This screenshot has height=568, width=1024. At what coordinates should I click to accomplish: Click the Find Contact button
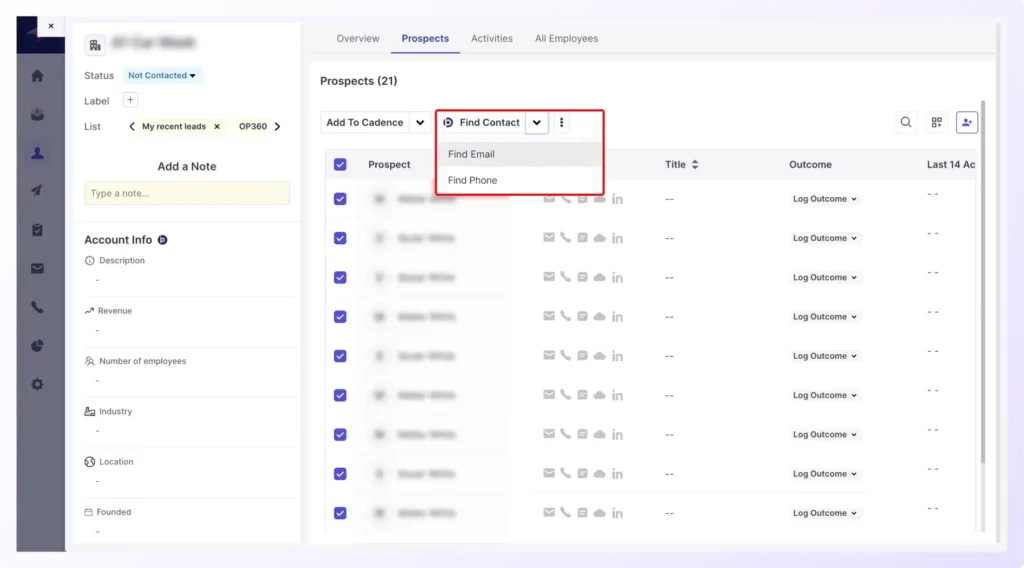click(481, 122)
